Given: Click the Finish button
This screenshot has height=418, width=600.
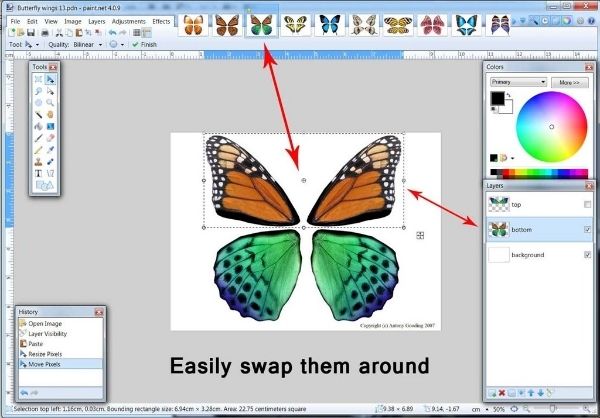Looking at the screenshot, I should (144, 44).
